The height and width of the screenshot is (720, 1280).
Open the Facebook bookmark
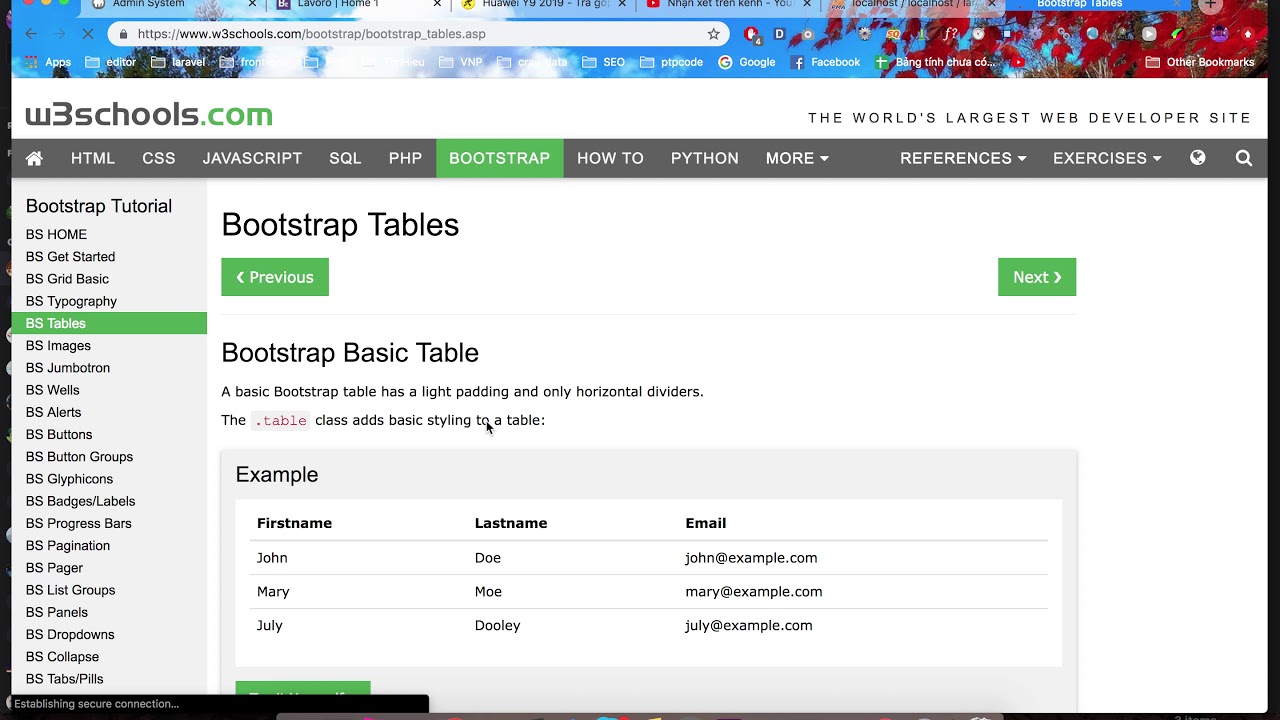point(825,62)
